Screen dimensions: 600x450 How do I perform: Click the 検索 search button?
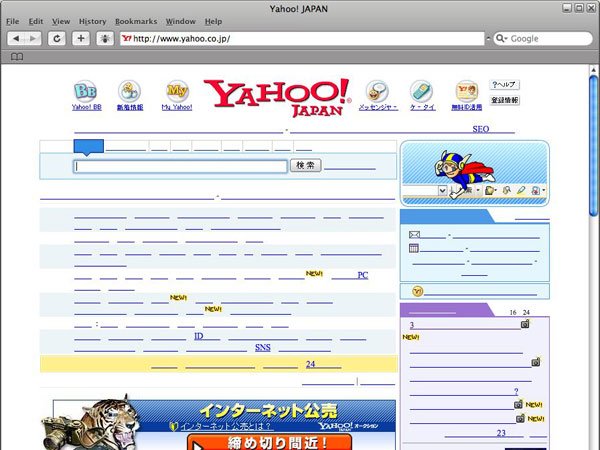coord(305,165)
